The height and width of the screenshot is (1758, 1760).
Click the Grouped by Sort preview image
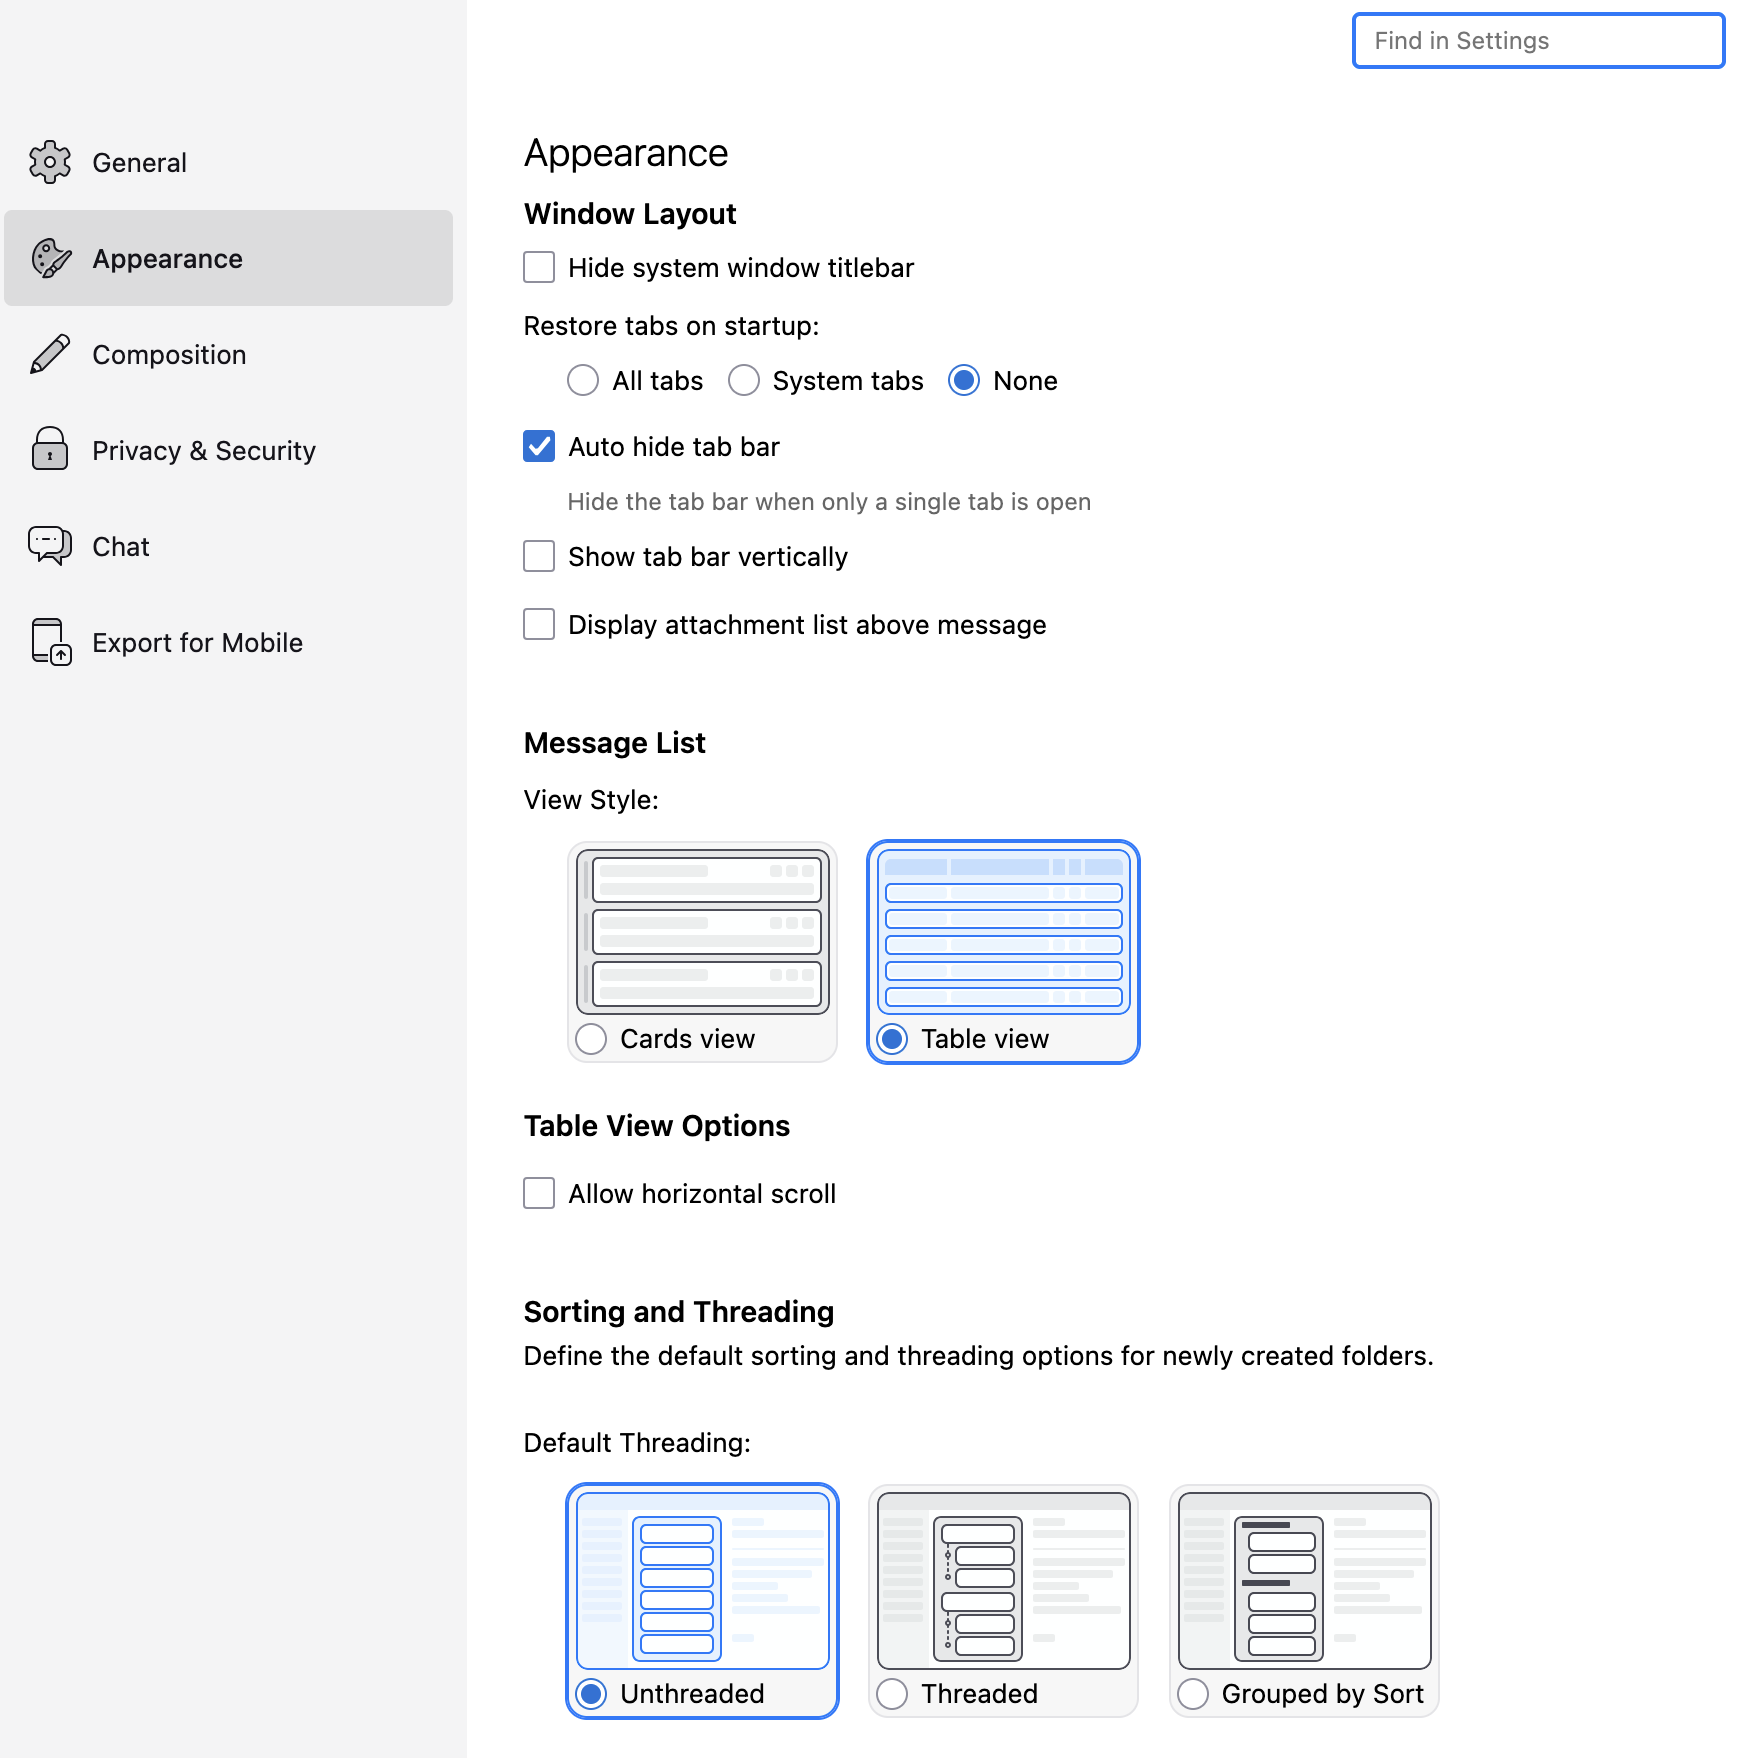(1305, 1581)
